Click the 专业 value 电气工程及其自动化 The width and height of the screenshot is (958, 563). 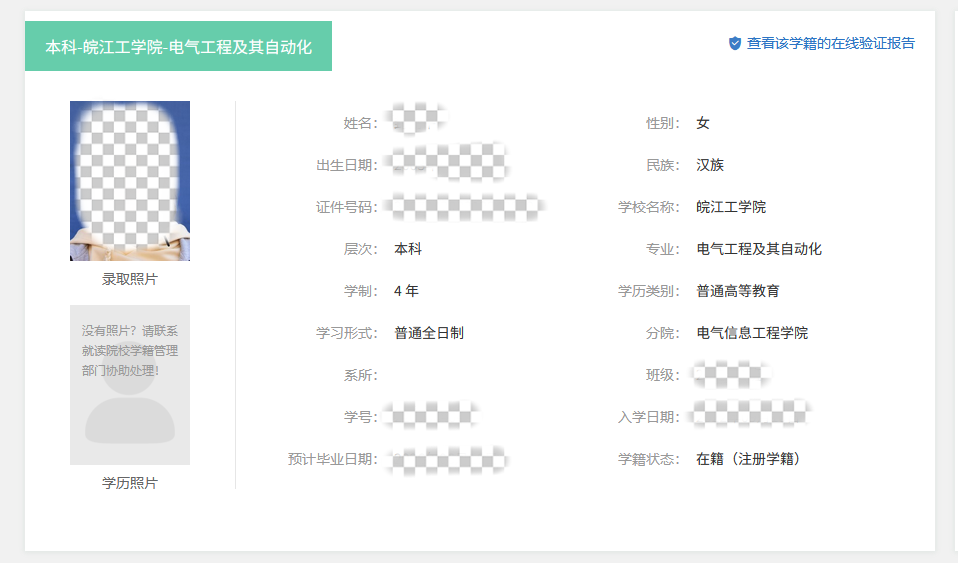pos(759,249)
